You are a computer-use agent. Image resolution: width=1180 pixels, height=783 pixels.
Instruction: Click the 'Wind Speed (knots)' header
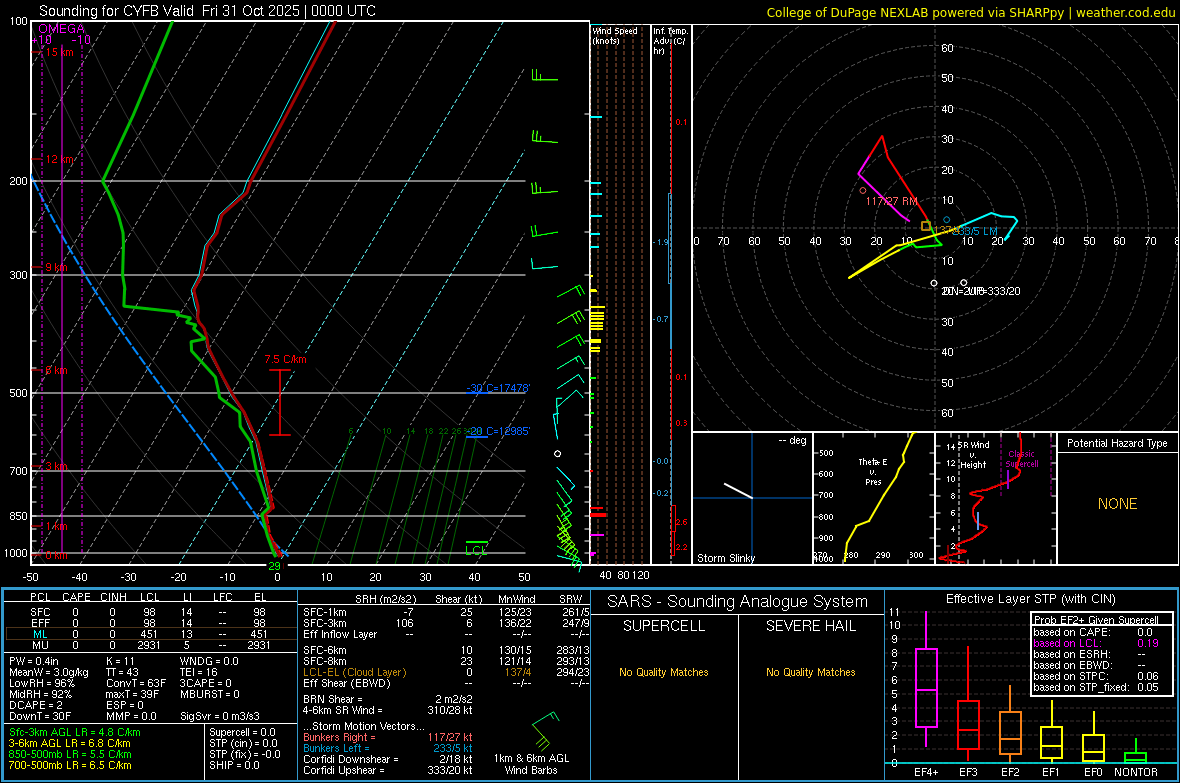[615, 35]
